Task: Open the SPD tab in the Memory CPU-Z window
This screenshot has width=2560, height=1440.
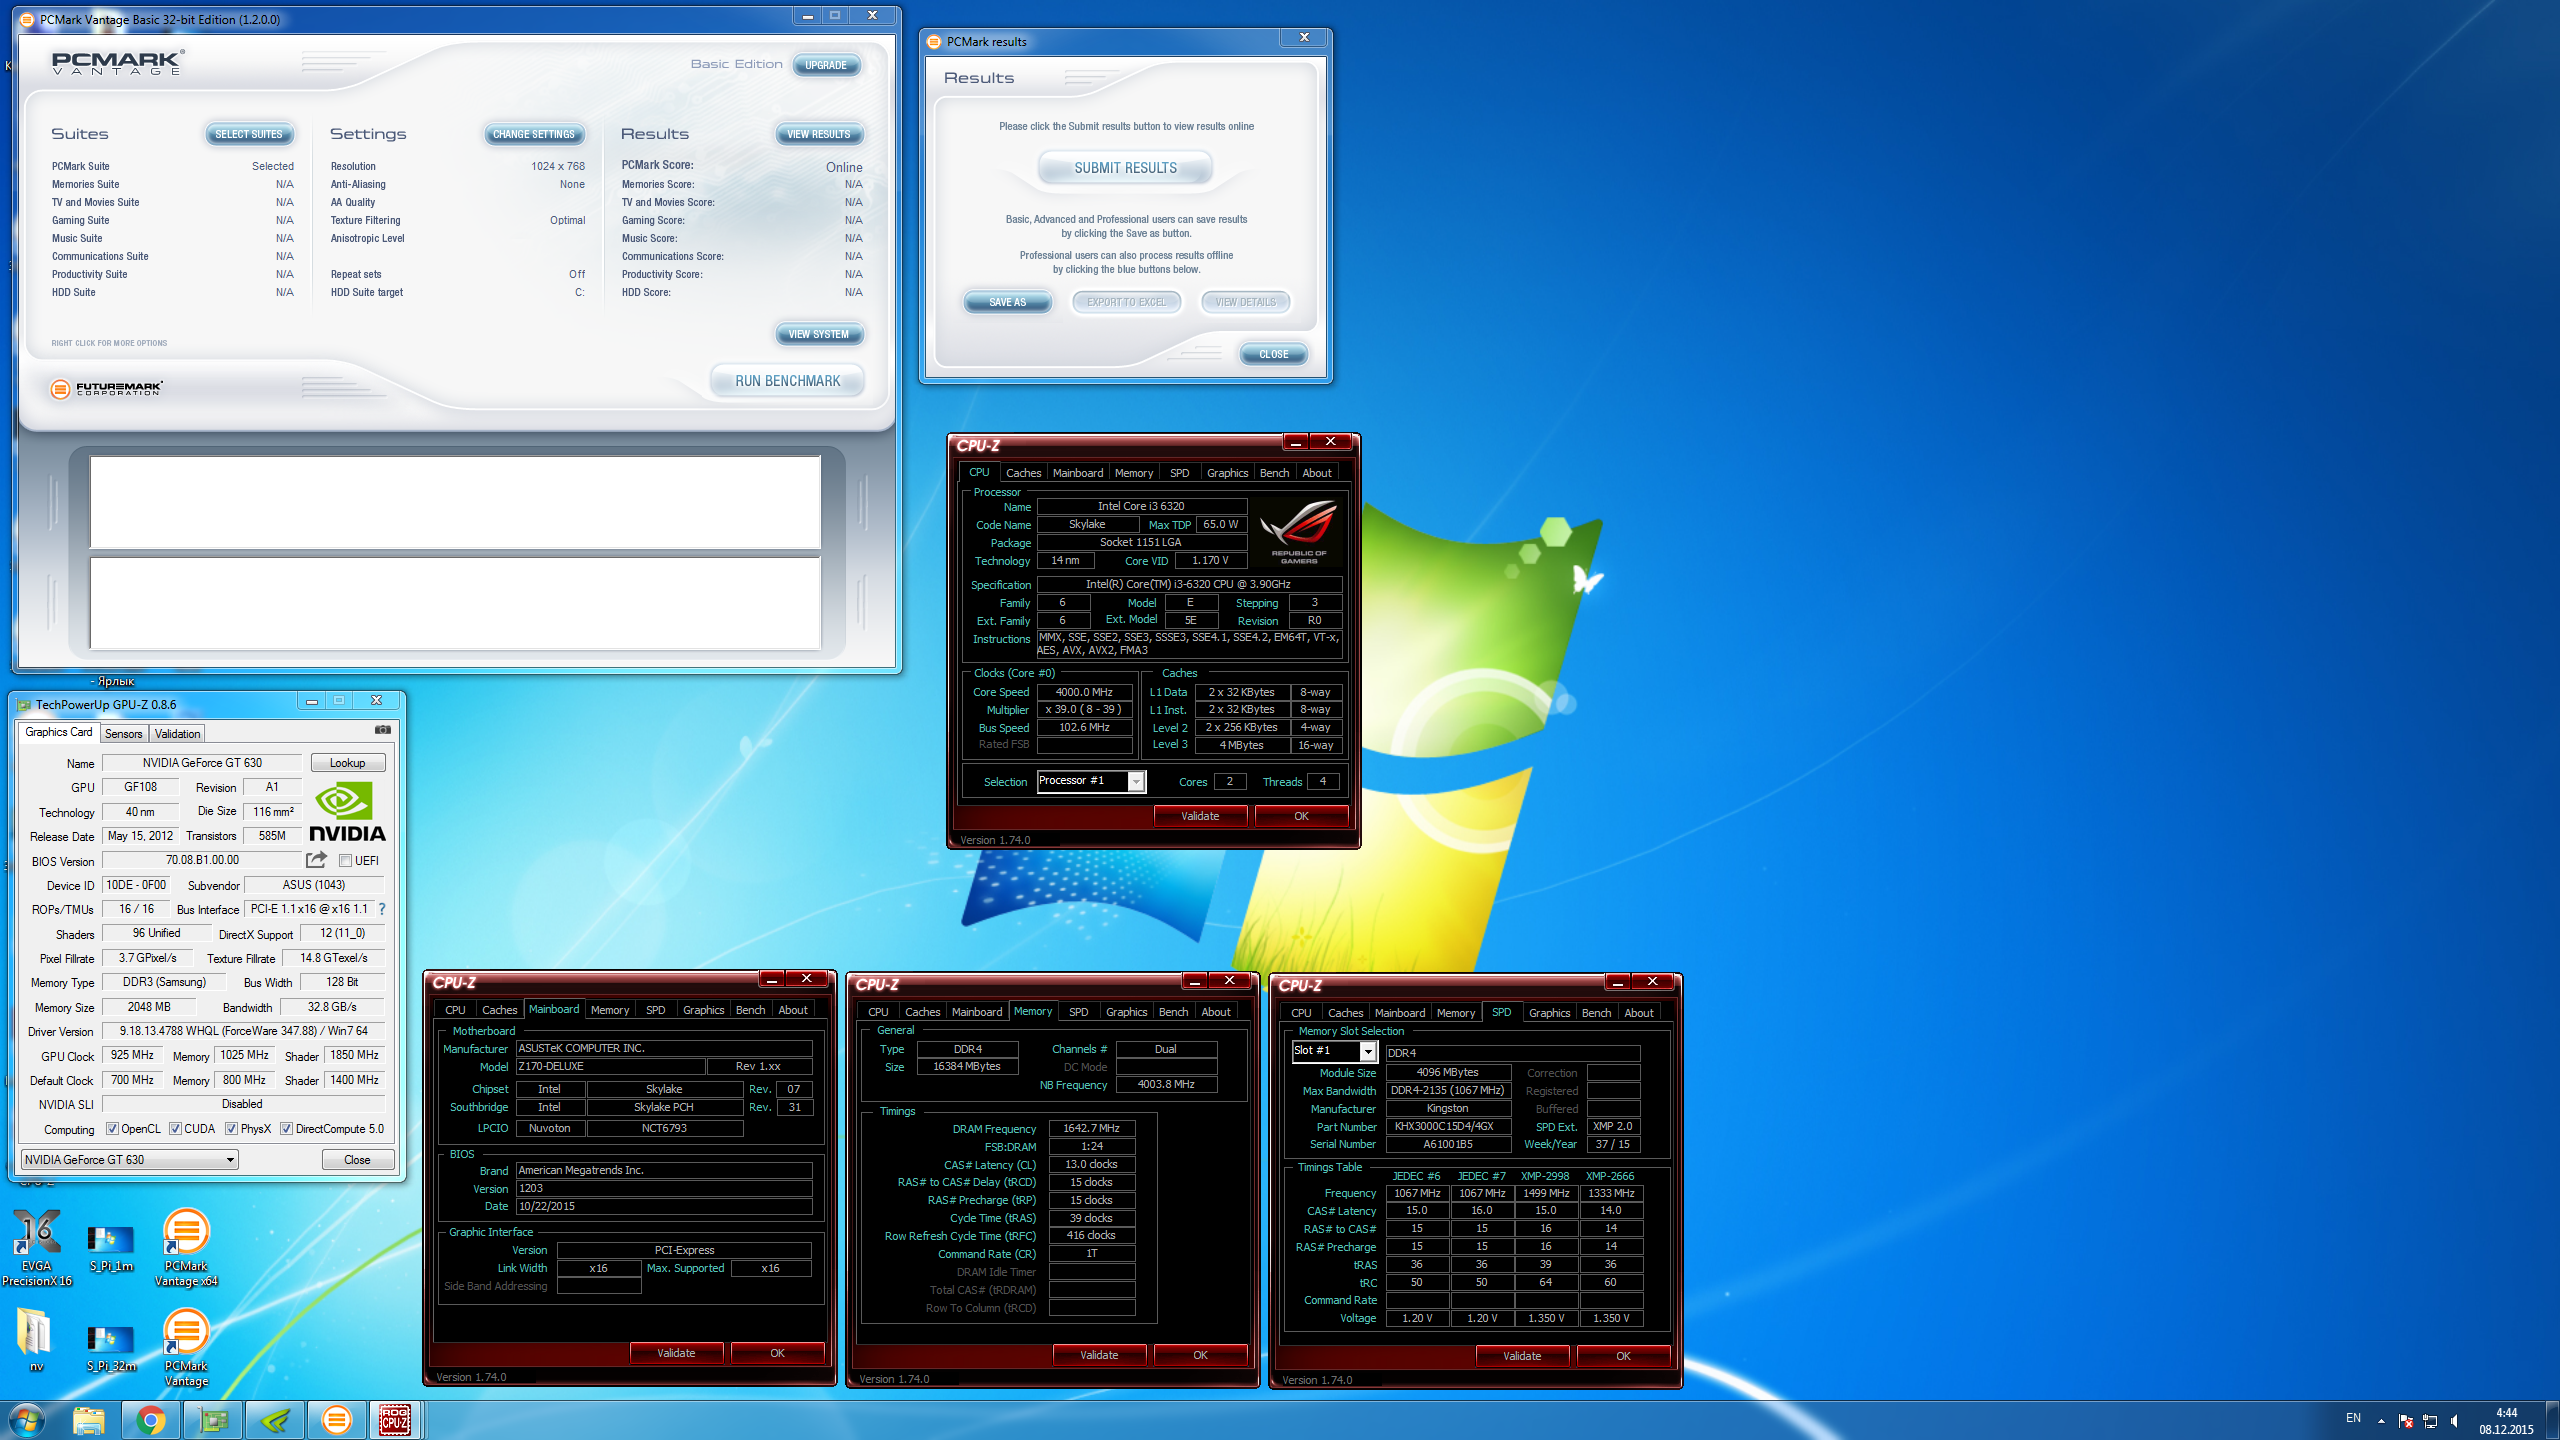Action: coord(1078,1012)
